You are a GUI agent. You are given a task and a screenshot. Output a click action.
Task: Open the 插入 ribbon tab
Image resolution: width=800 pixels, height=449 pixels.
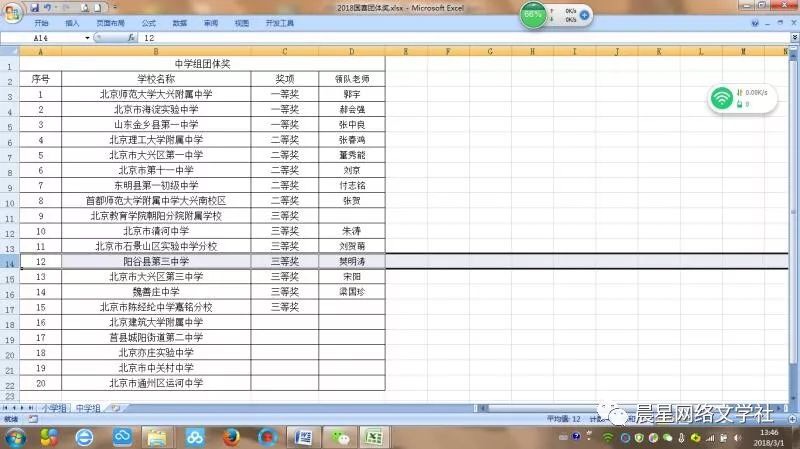(x=72, y=22)
